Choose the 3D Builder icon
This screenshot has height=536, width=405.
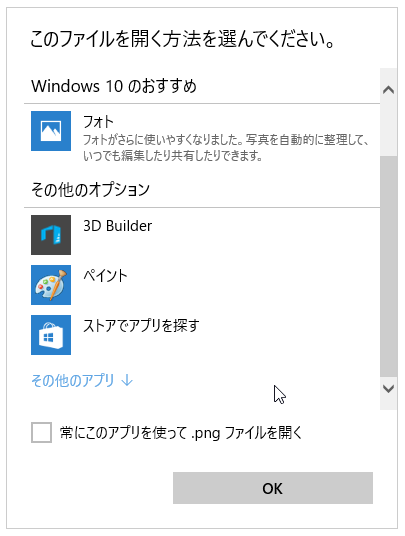(51, 235)
